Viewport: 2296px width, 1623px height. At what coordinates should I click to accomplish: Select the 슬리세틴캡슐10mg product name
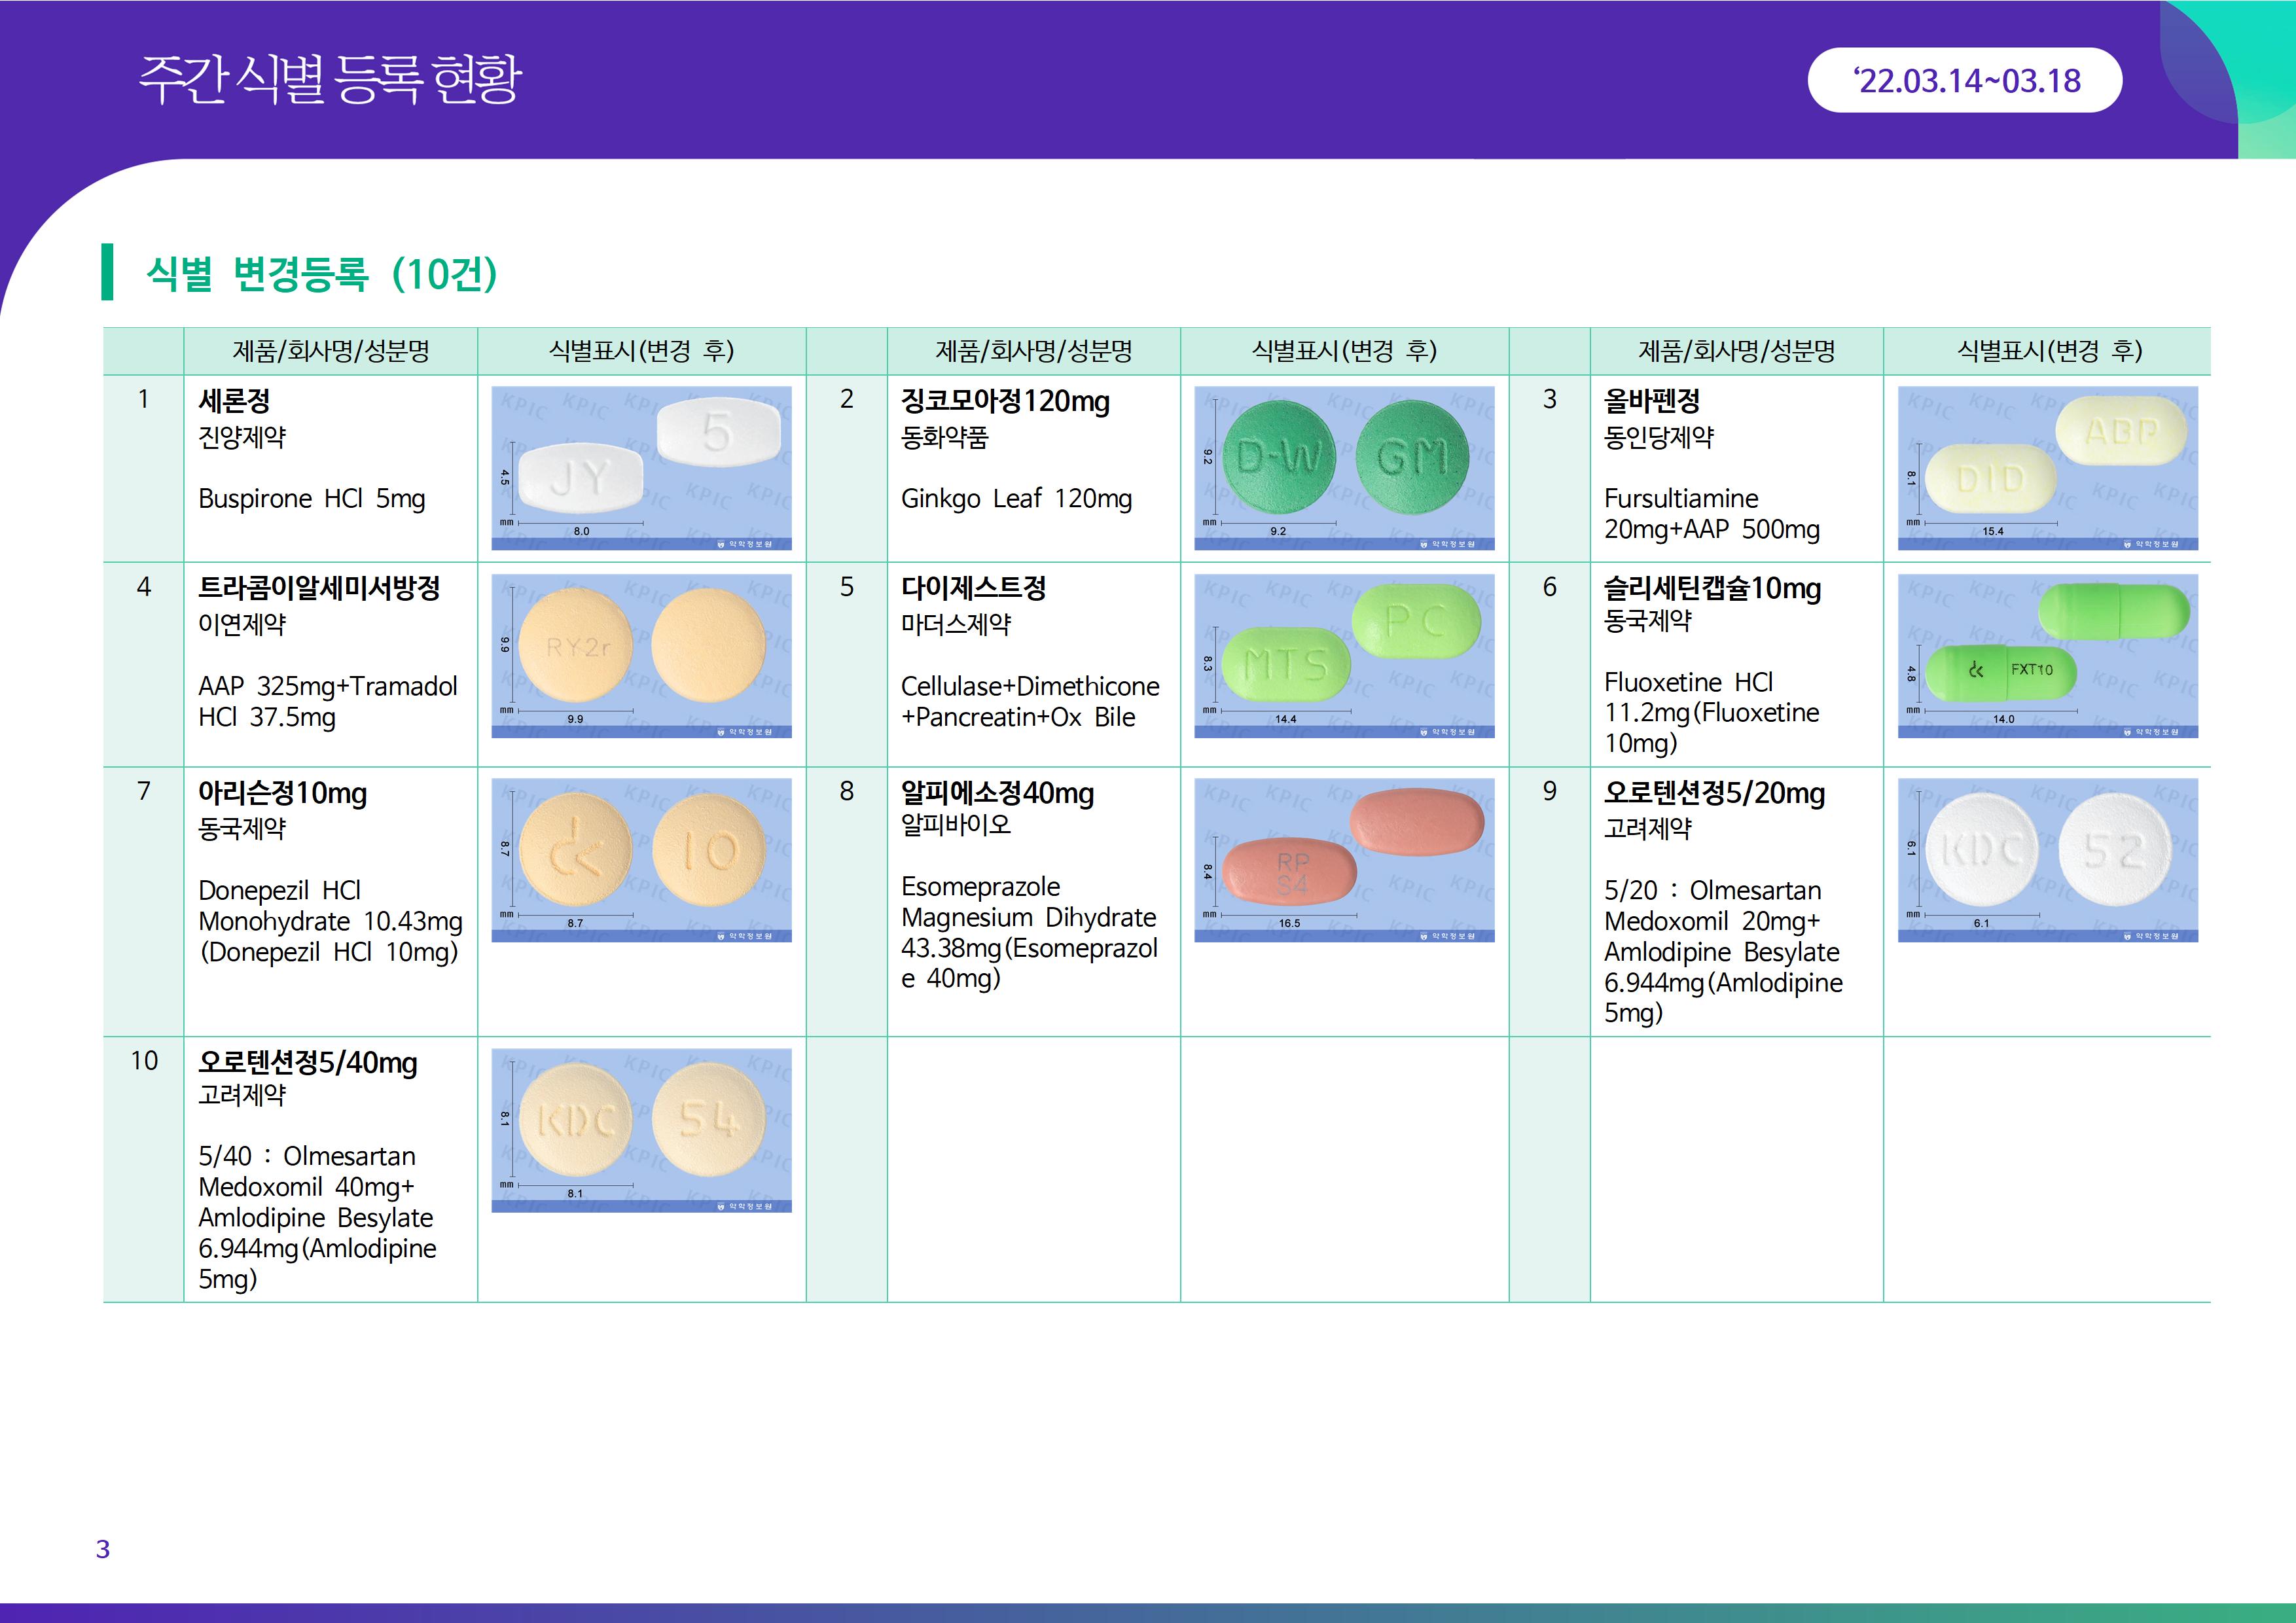pyautogui.click(x=1711, y=588)
